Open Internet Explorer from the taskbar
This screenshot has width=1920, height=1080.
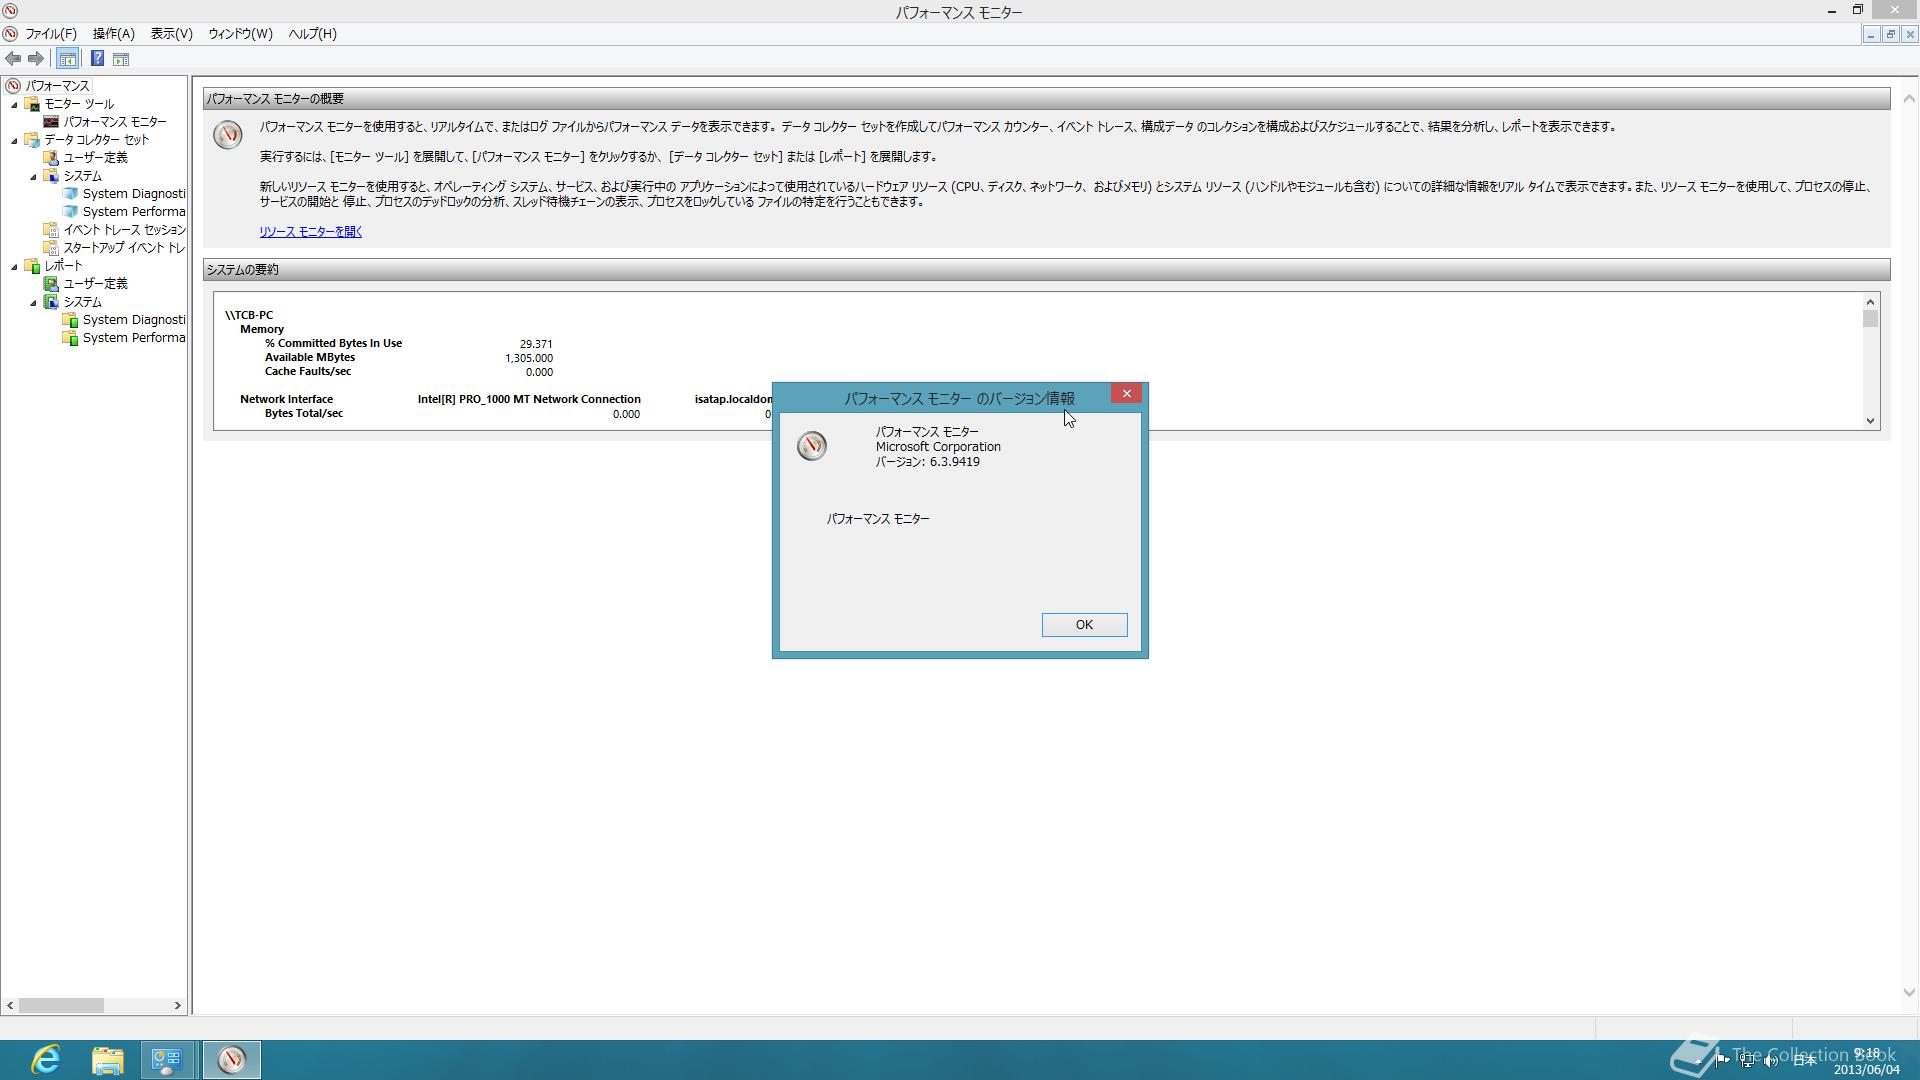pyautogui.click(x=46, y=1059)
